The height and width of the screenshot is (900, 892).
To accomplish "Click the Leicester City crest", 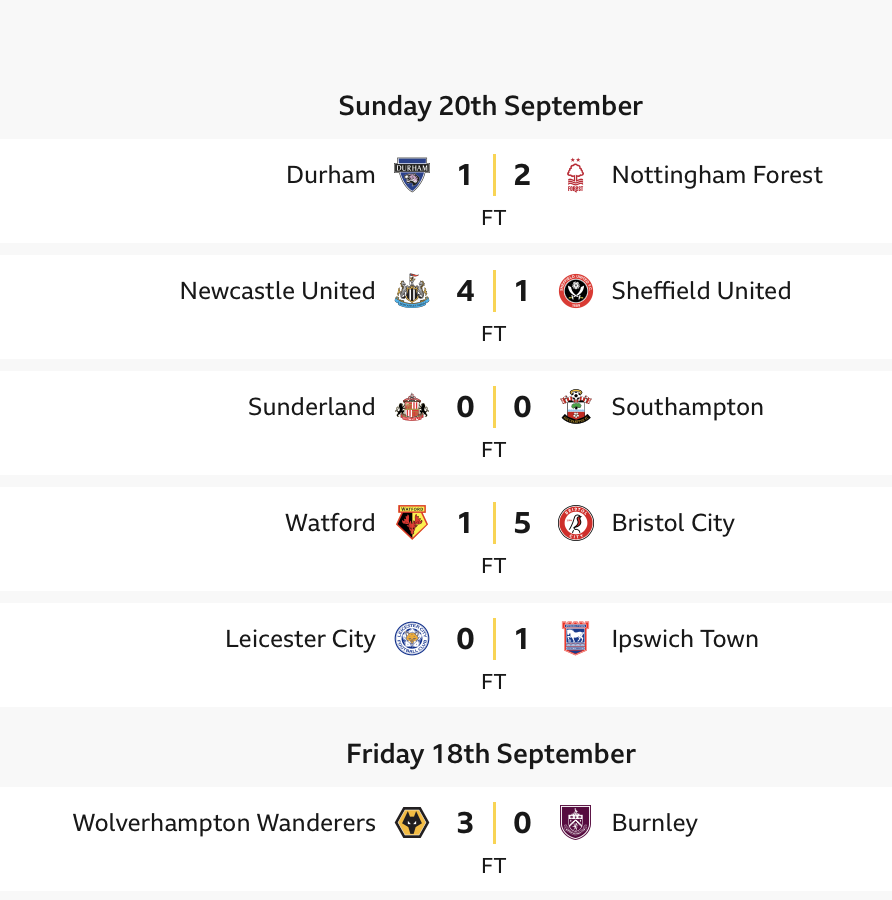I will coord(412,638).
